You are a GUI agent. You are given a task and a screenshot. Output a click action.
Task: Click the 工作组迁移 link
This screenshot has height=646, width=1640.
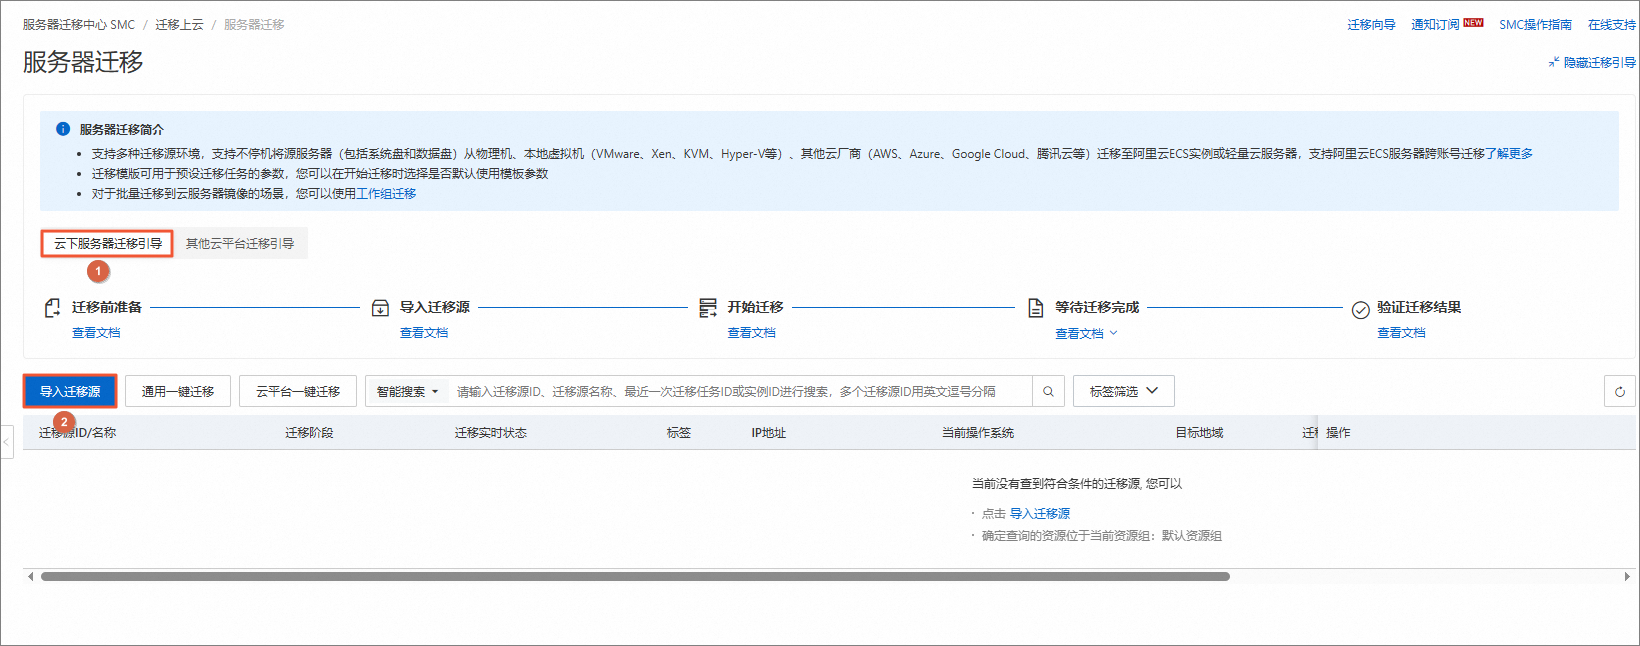[x=386, y=194]
